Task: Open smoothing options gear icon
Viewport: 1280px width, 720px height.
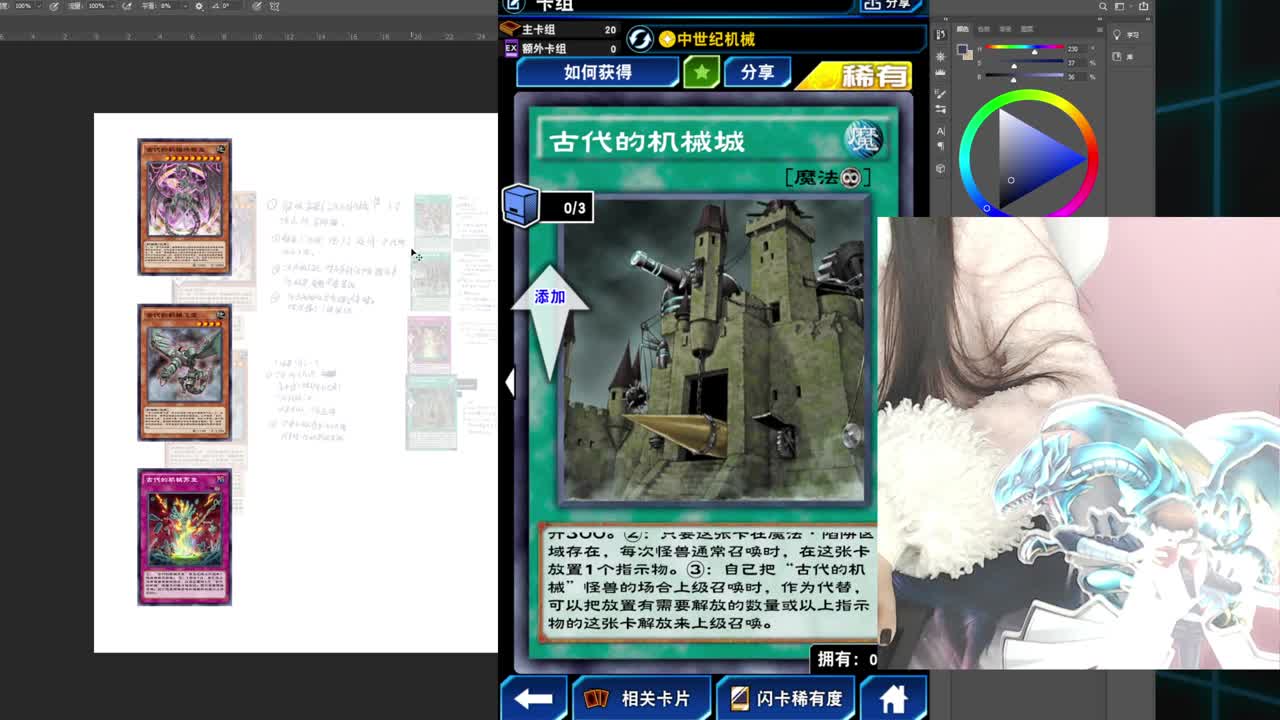Action: coord(199,6)
